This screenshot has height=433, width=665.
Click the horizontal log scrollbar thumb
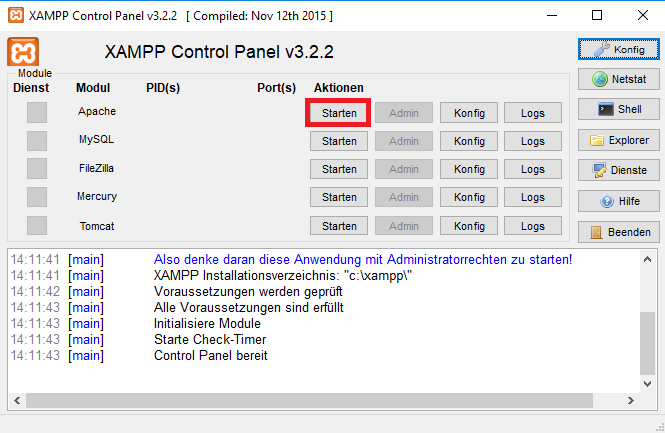tap(309, 400)
